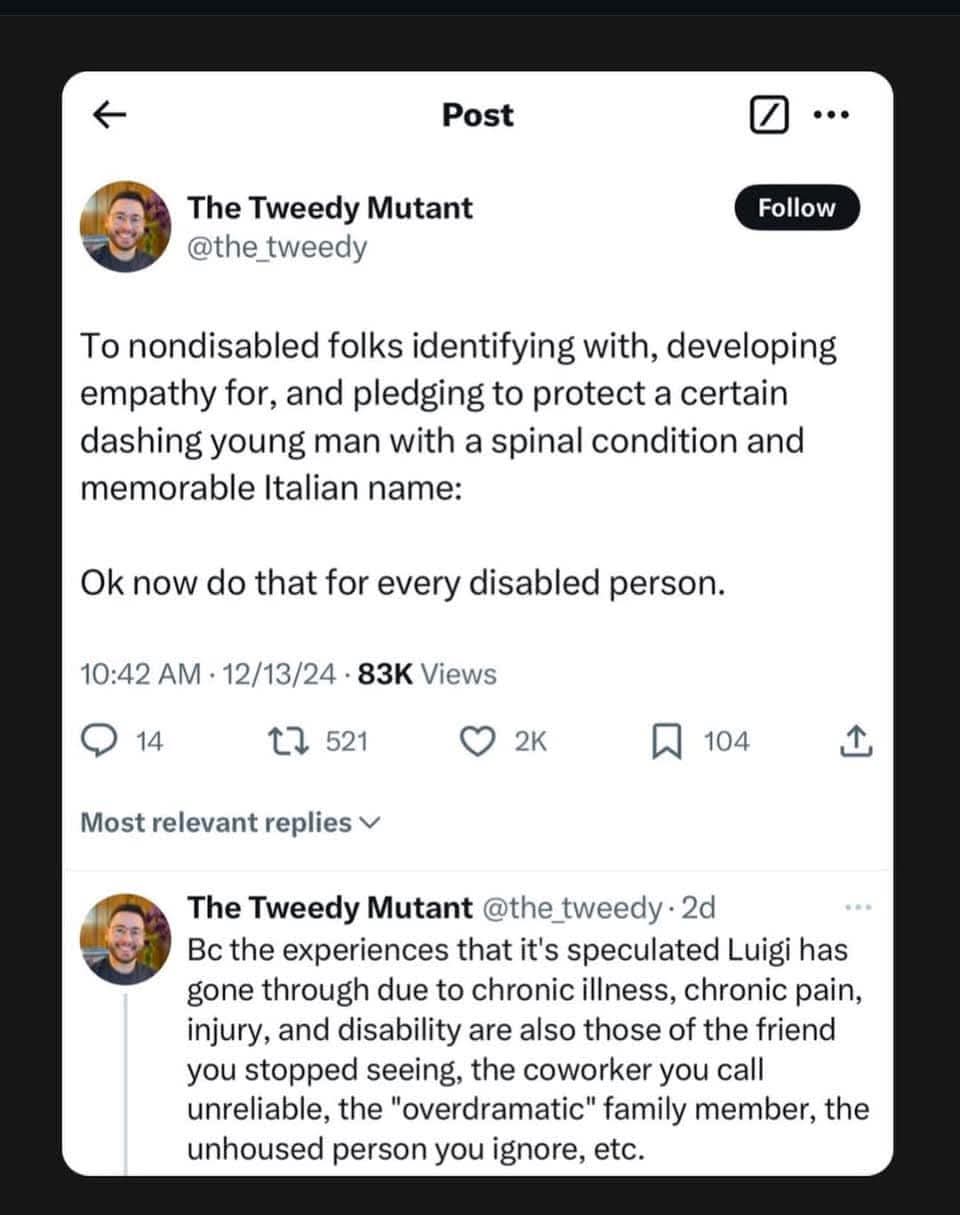Open the reply author's avatar
960x1215 pixels.
(x=125, y=939)
